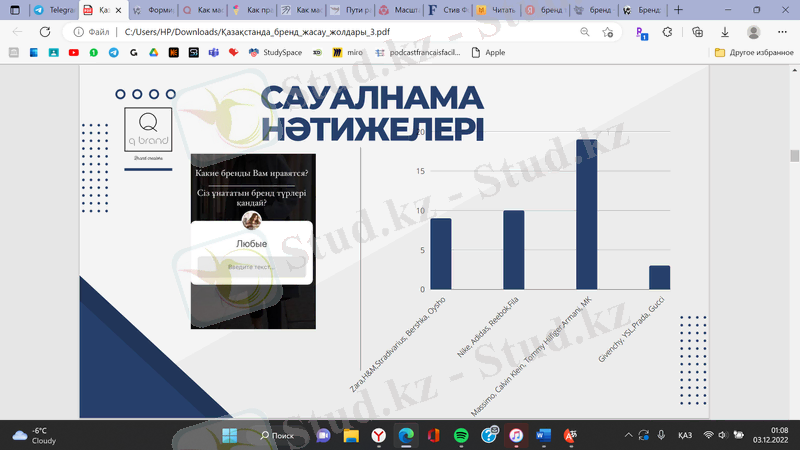Open the Google bookmark icon

[x=134, y=53]
